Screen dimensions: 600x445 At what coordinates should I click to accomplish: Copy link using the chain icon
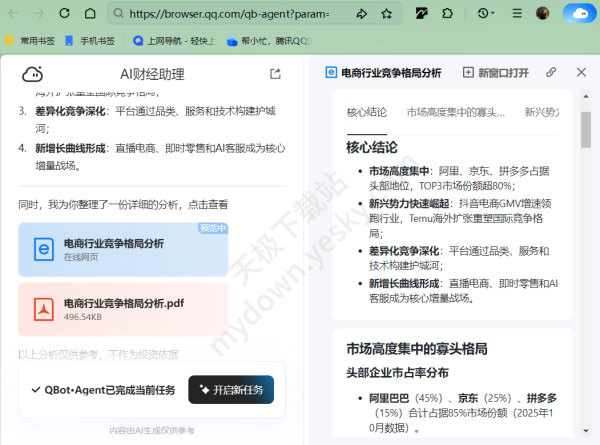tap(551, 73)
